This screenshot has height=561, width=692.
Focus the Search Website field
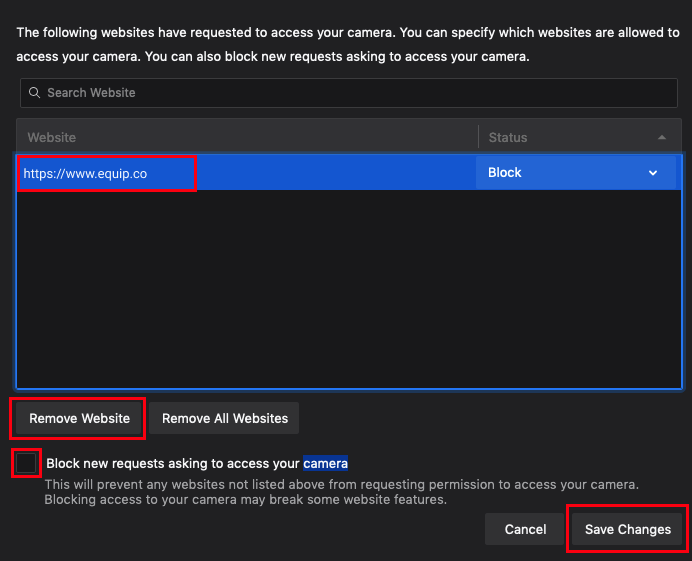pos(350,93)
